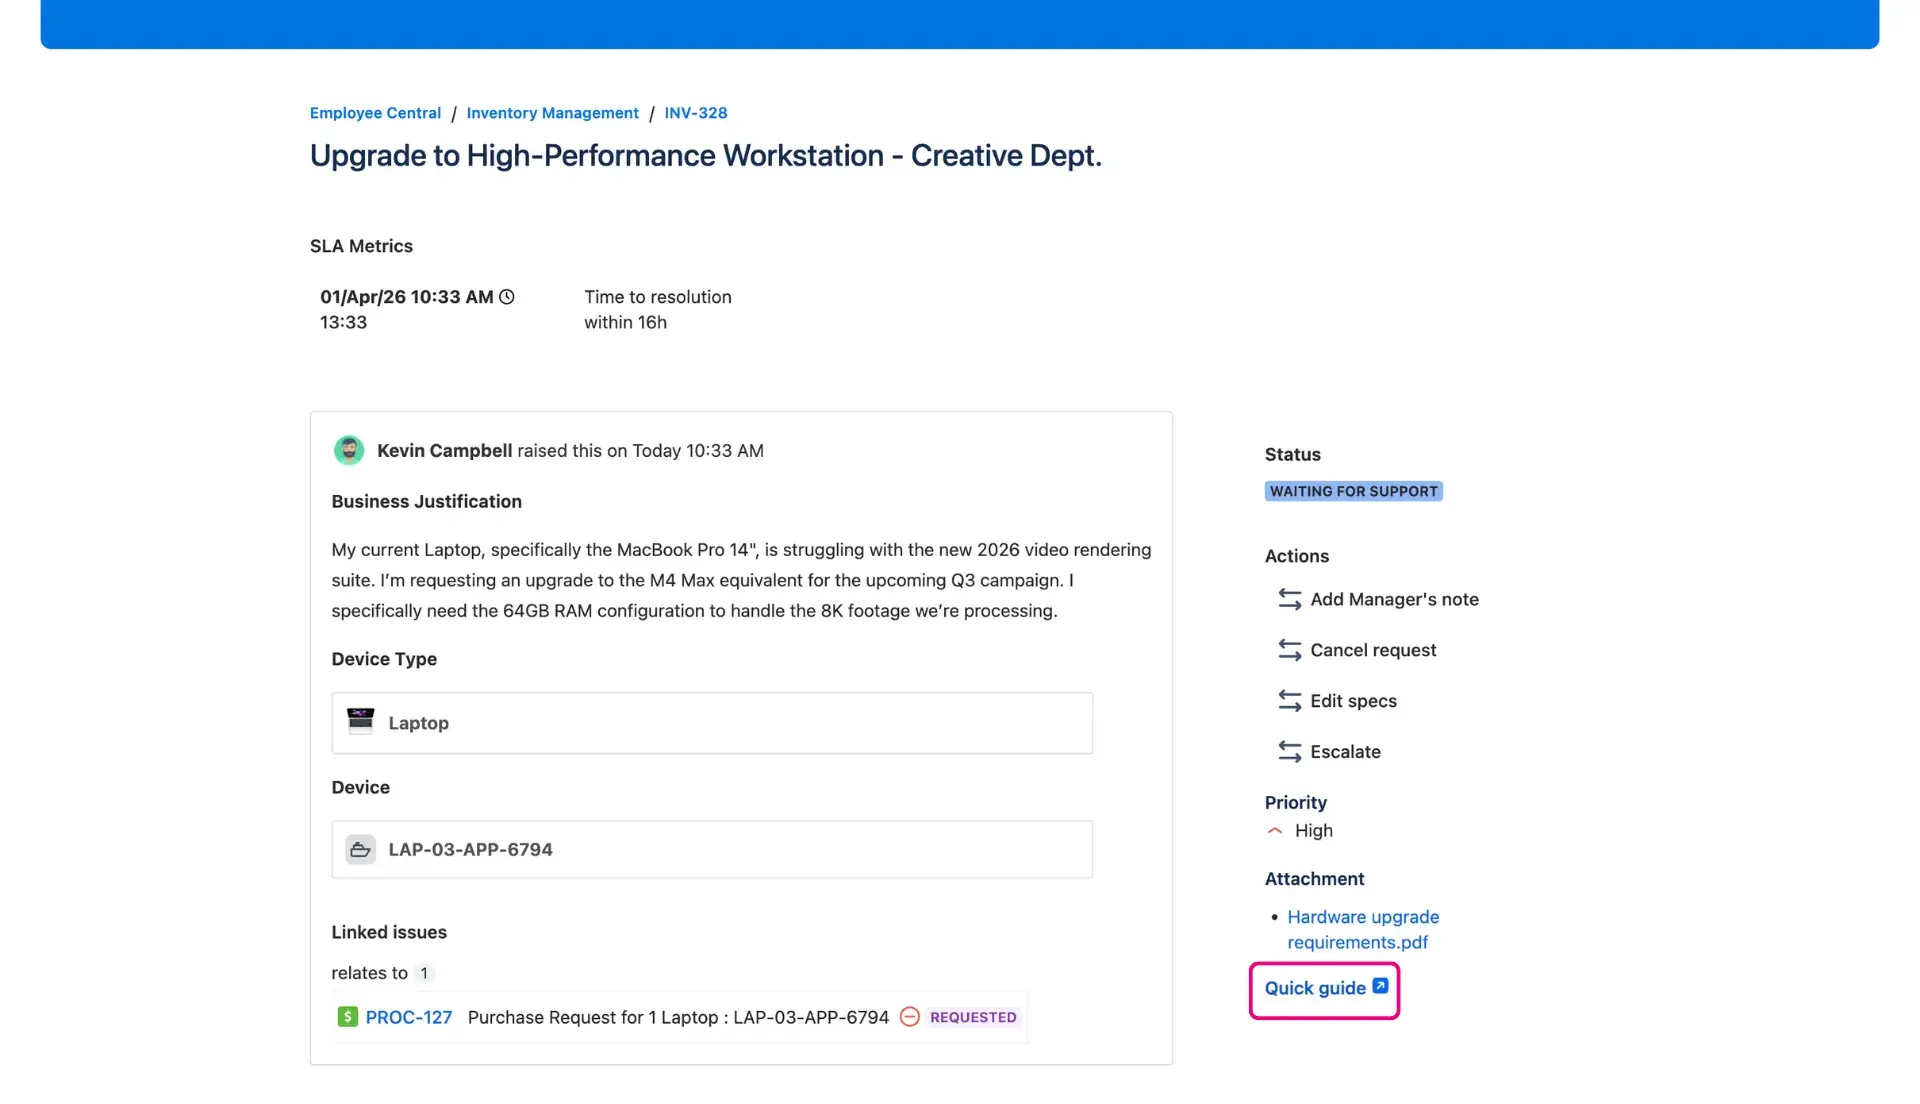1920x1104 pixels.
Task: Click the red high priority arrow icon
Action: [x=1275, y=830]
